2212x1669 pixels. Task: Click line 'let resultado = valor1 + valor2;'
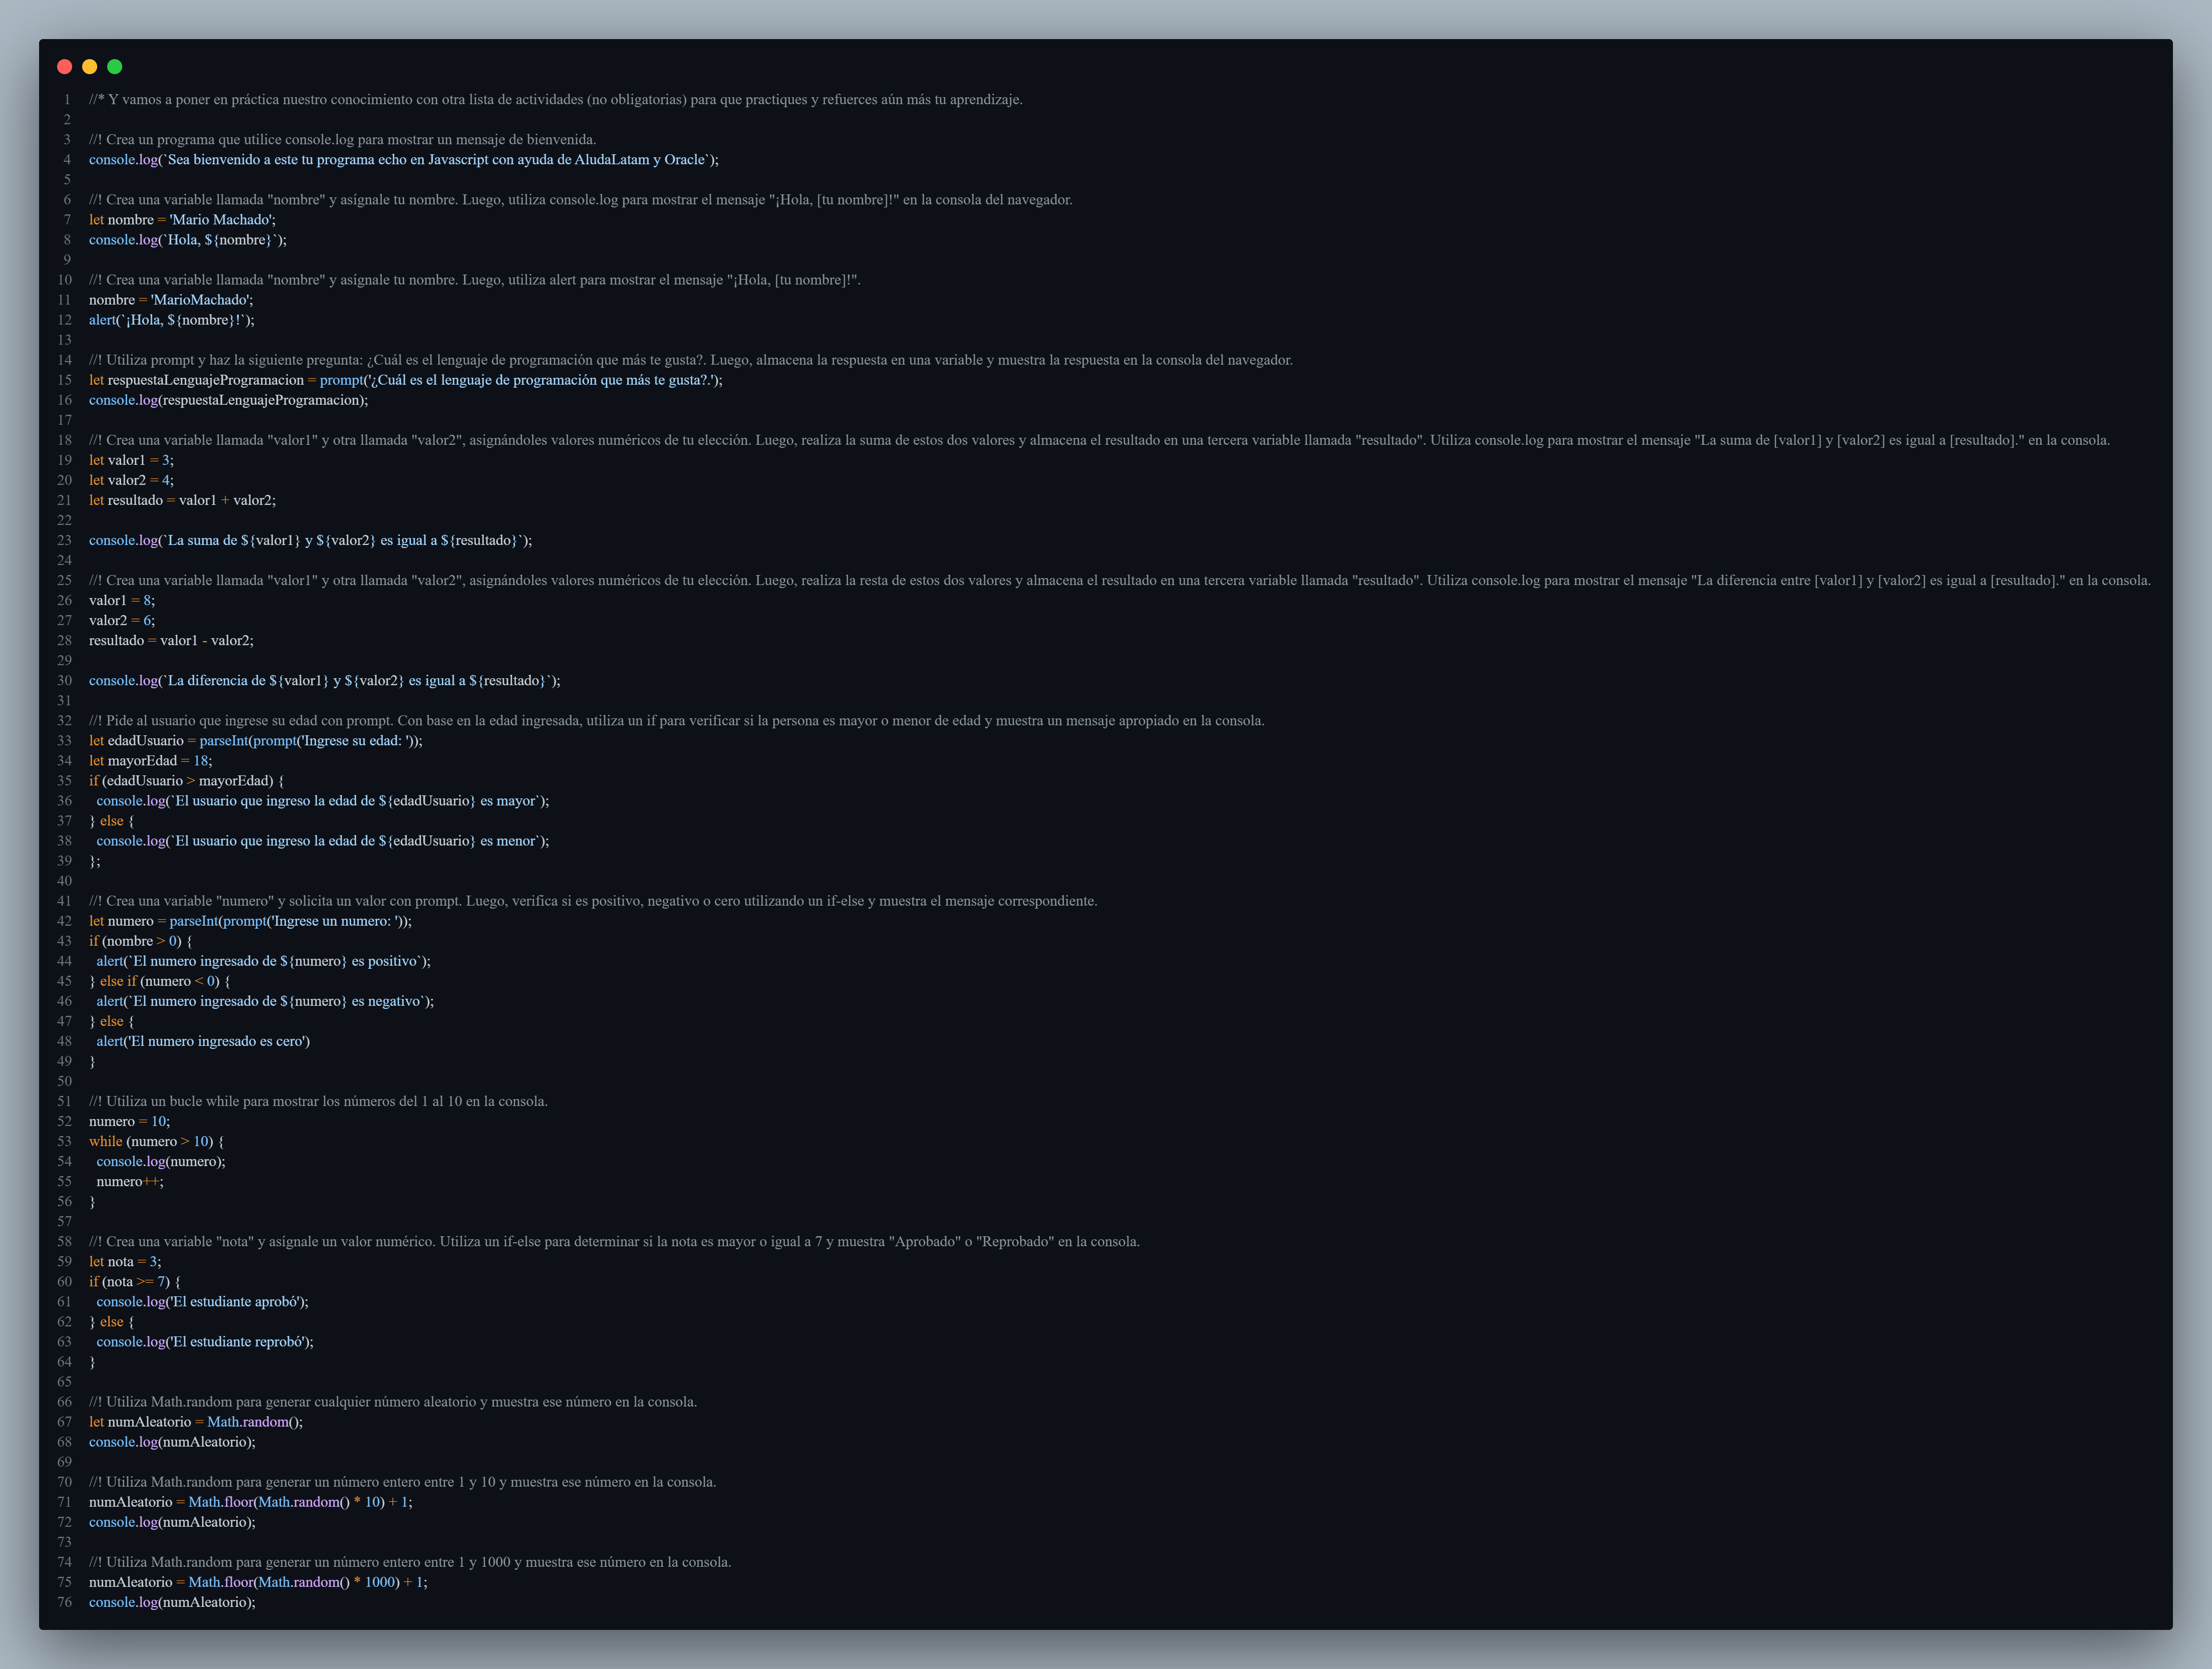click(x=182, y=500)
